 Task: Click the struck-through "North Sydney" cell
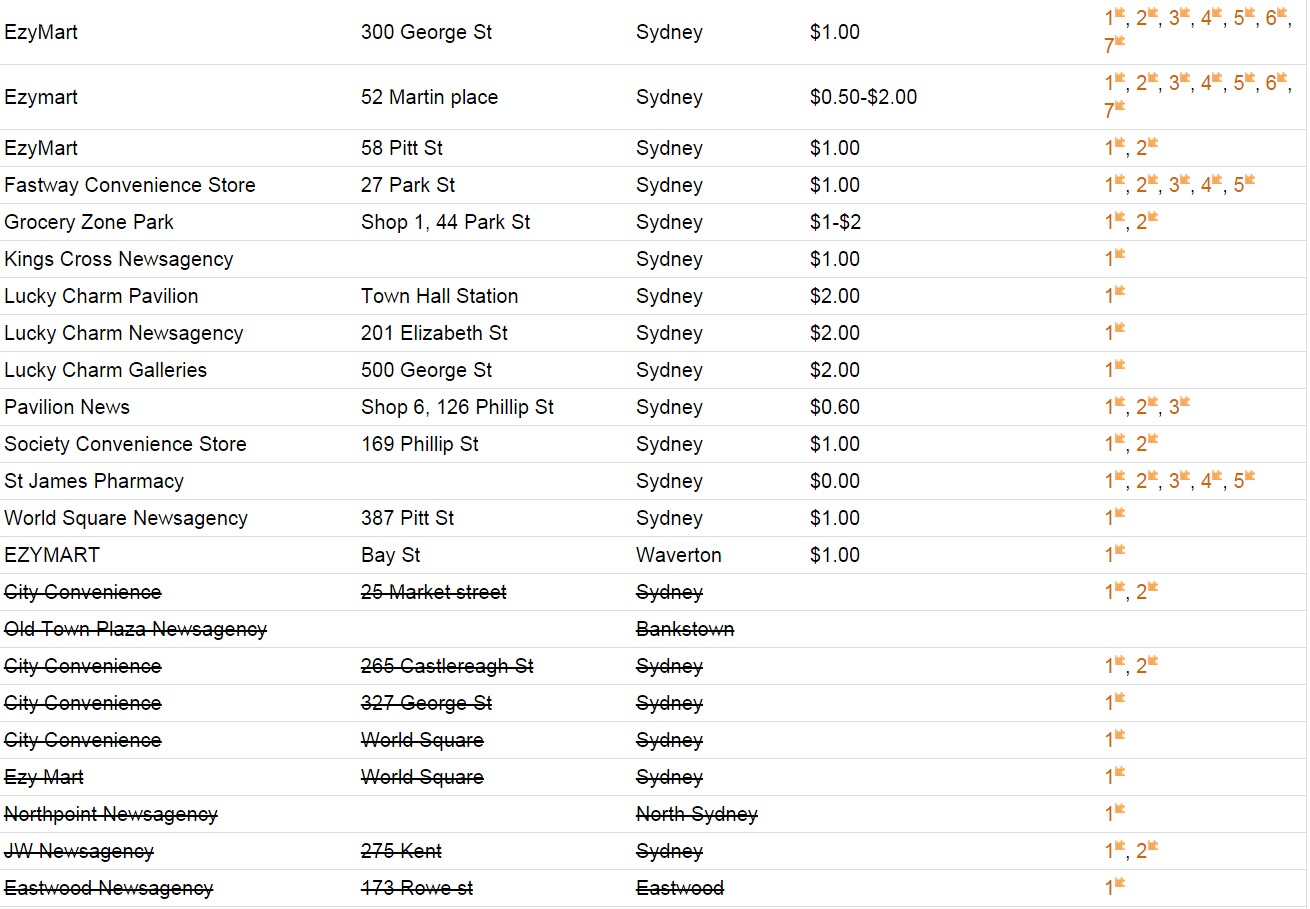pos(697,814)
